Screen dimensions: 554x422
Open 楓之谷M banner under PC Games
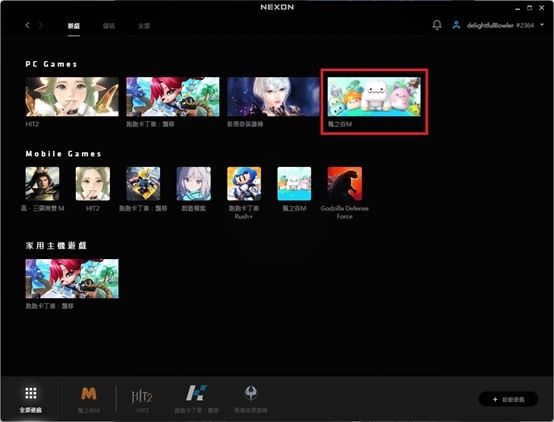[374, 97]
